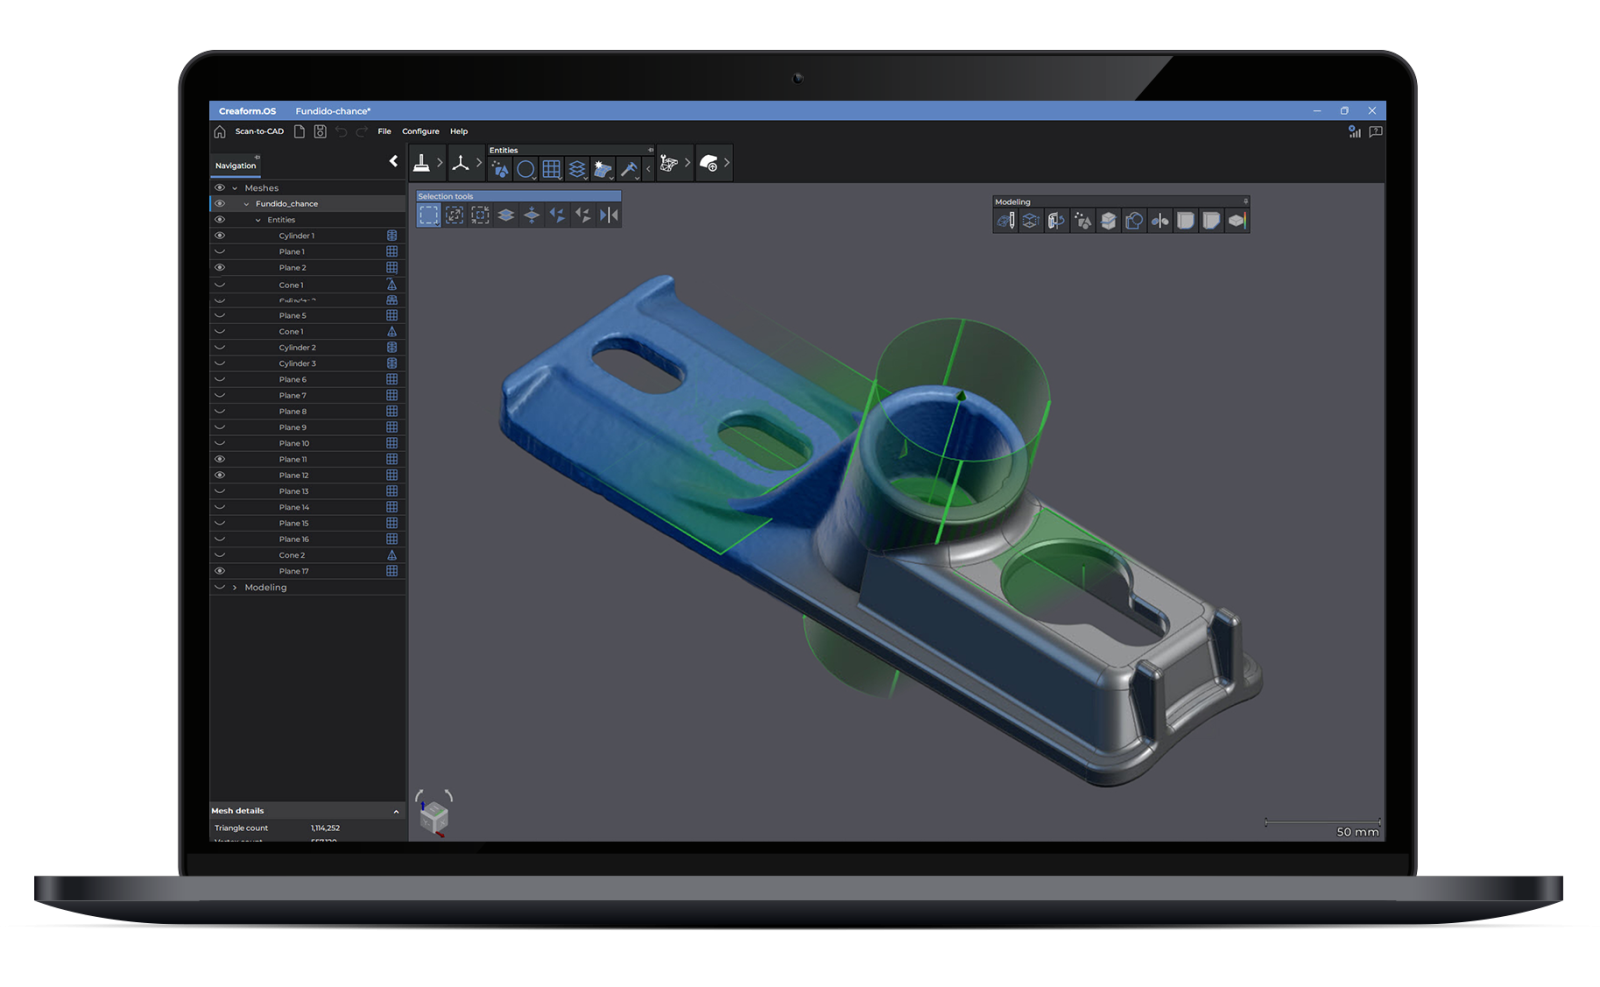Collapse the Fundido_chance mesh node

(247, 204)
